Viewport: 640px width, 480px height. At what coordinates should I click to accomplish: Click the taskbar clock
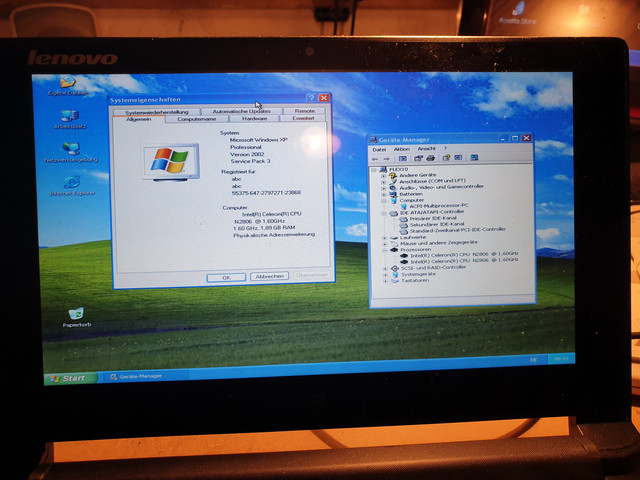pos(562,359)
